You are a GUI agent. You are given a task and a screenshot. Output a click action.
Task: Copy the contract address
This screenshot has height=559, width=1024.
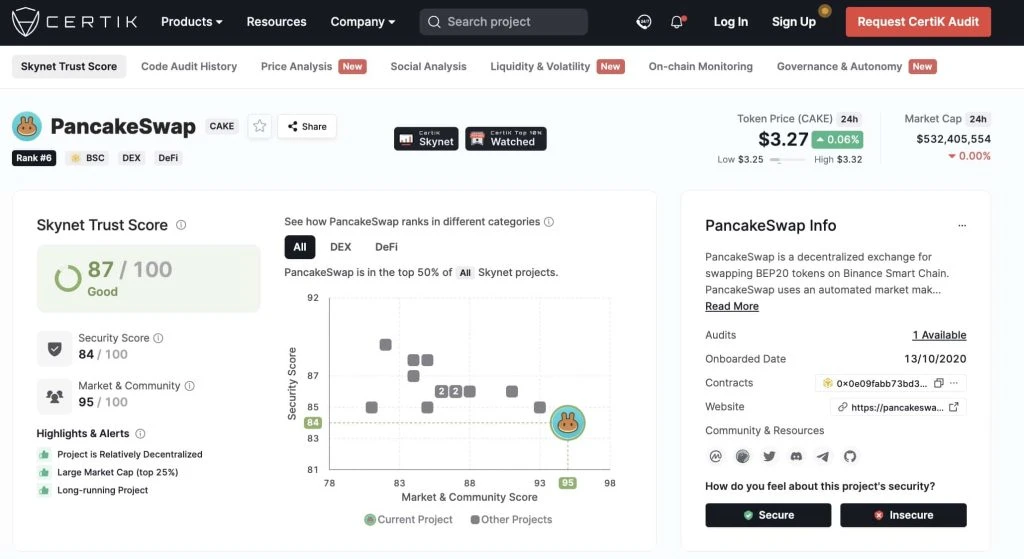pos(938,383)
